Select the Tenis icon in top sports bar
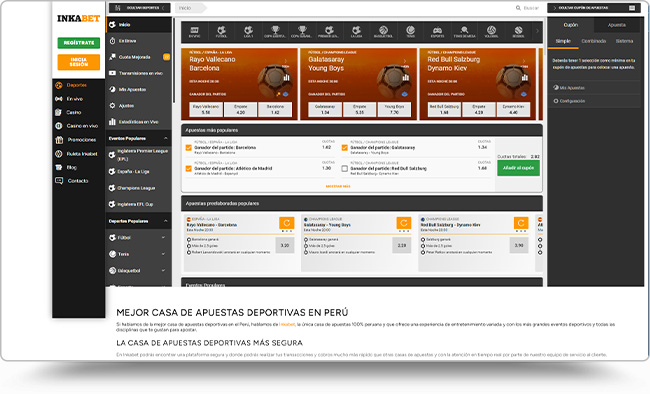 [x=410, y=32]
